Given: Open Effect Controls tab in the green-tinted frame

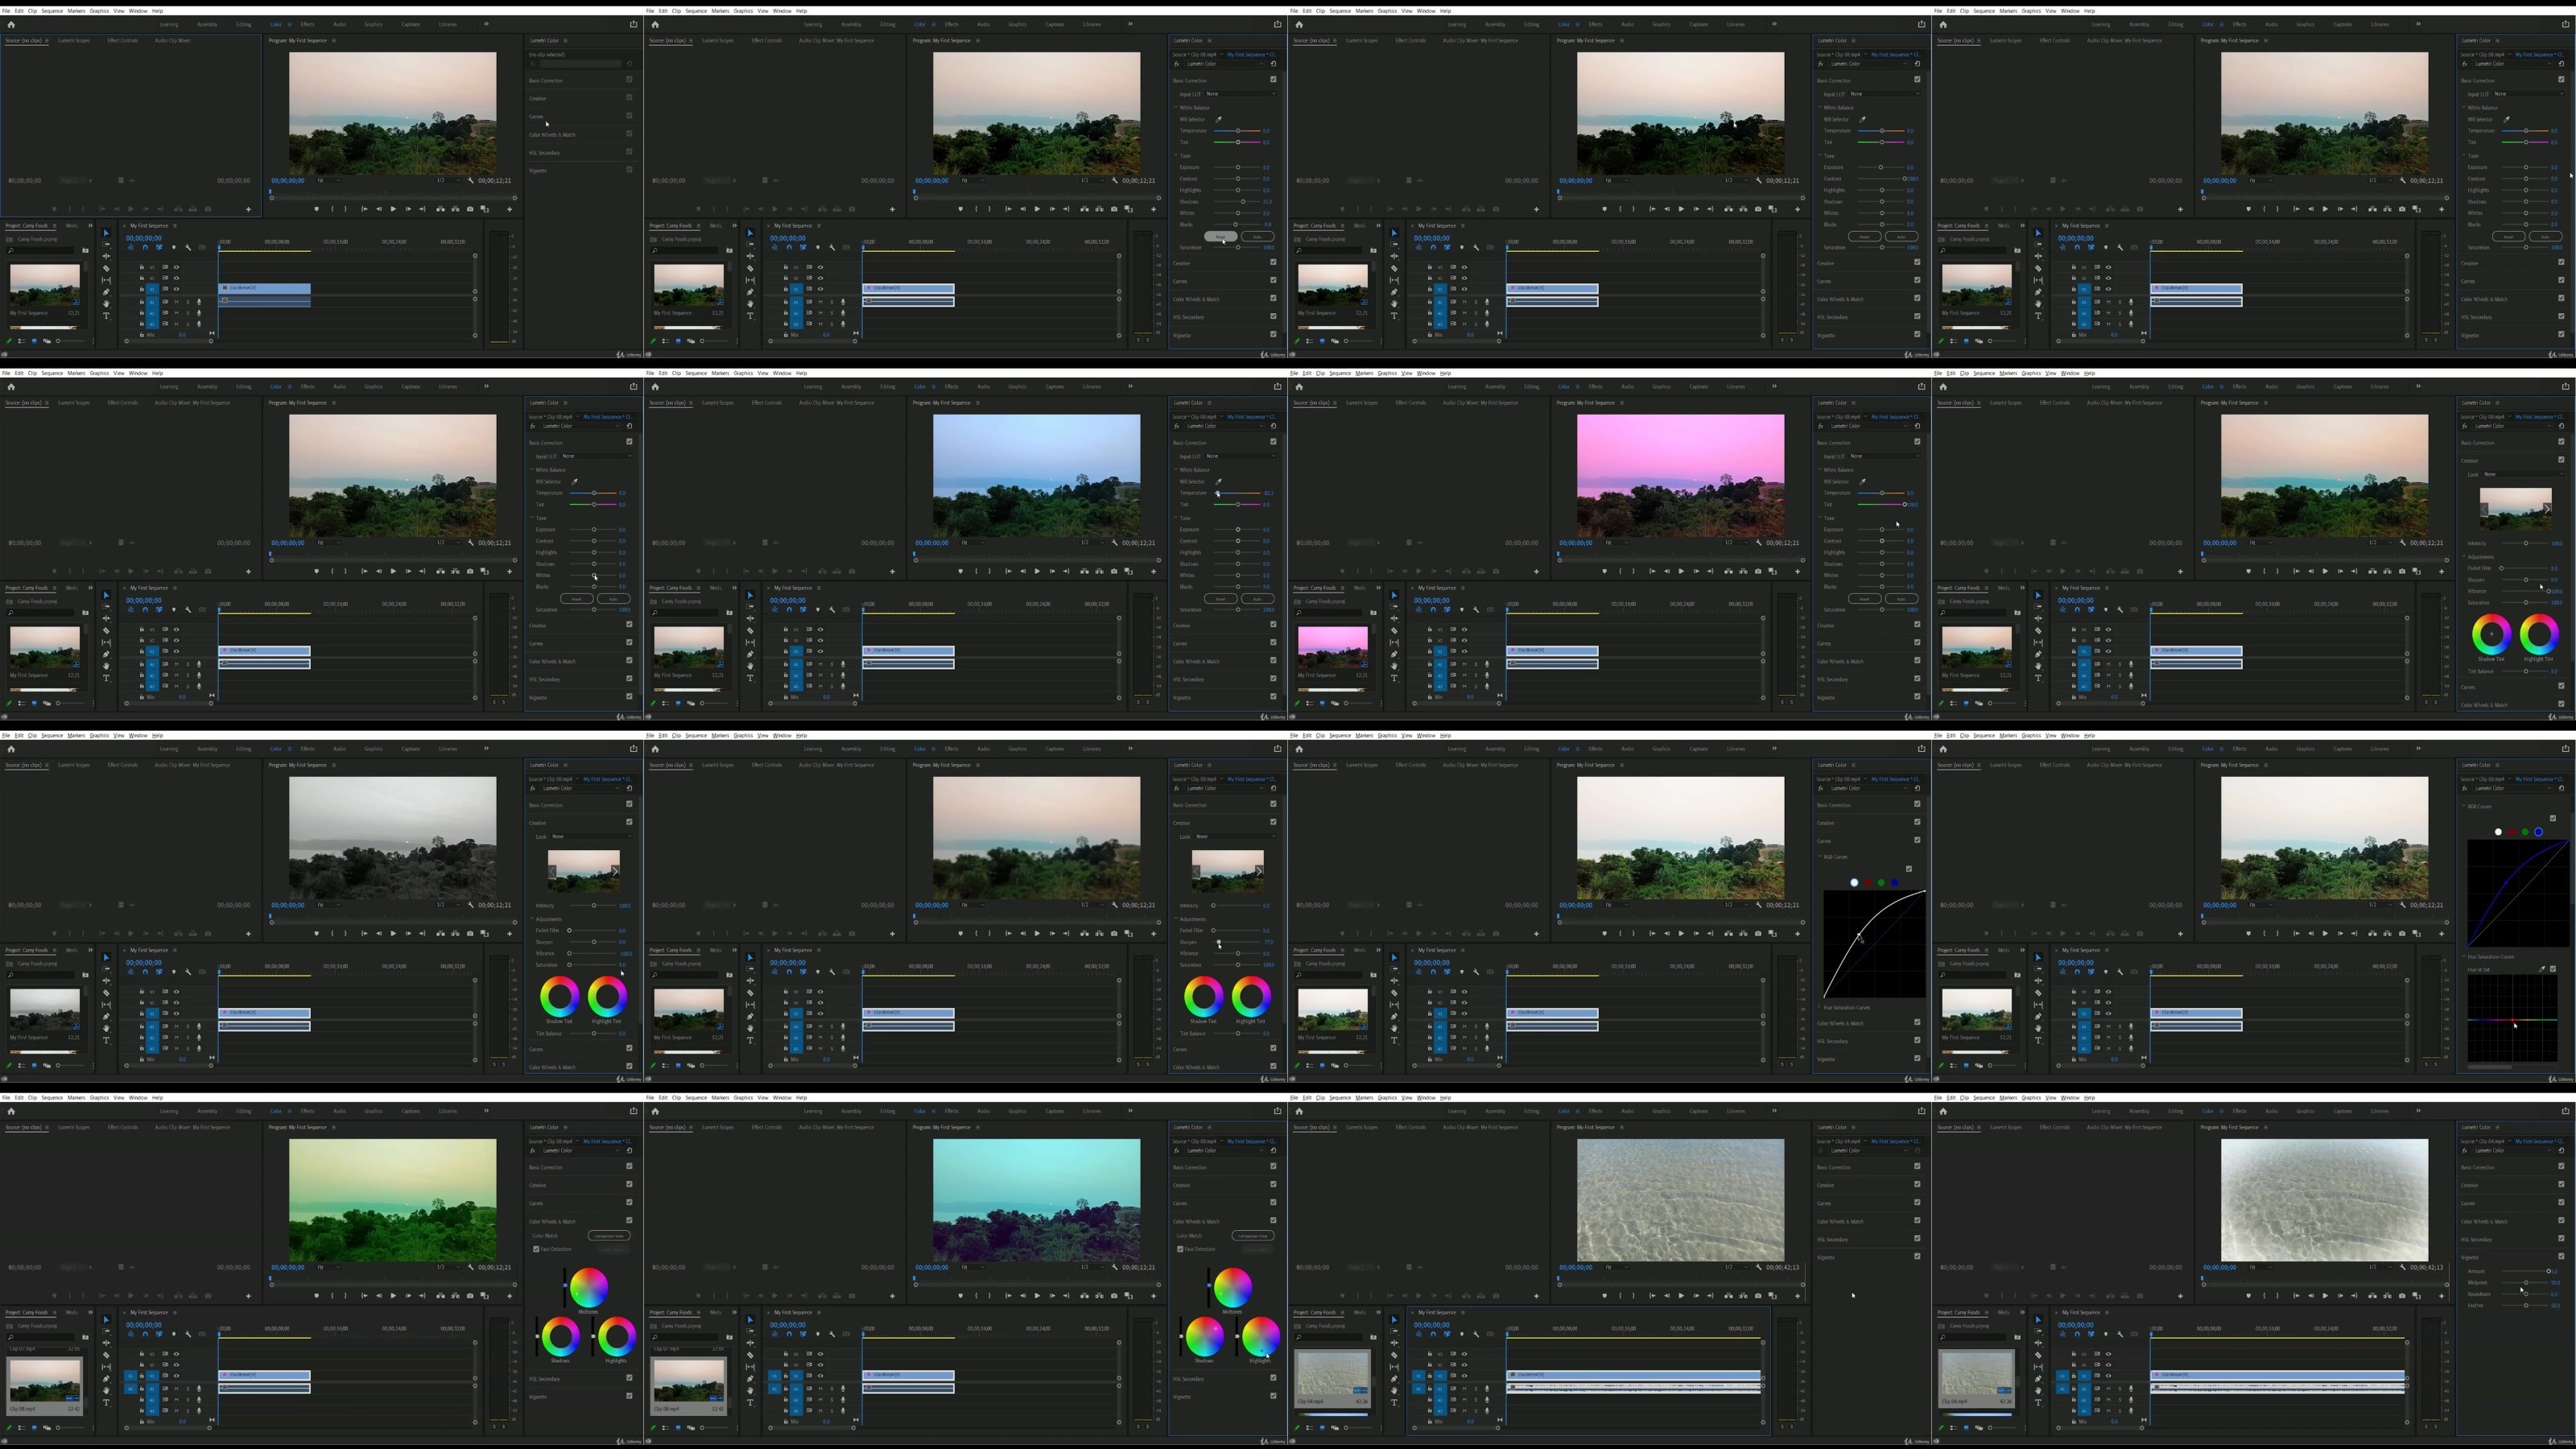Looking at the screenshot, I should (123, 1128).
